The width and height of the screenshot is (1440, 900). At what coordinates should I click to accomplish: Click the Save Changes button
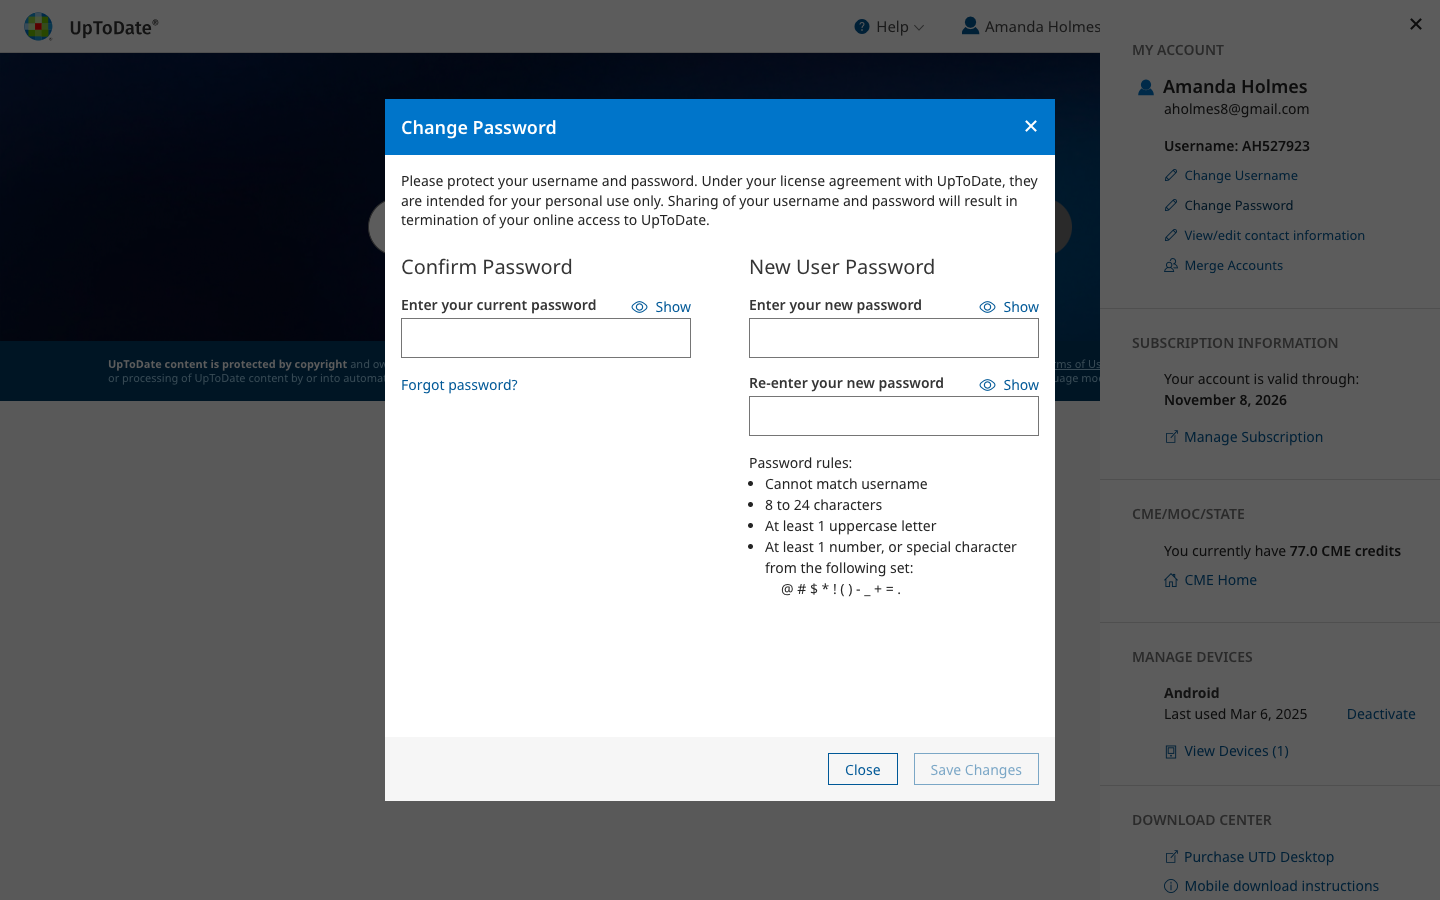[976, 769]
